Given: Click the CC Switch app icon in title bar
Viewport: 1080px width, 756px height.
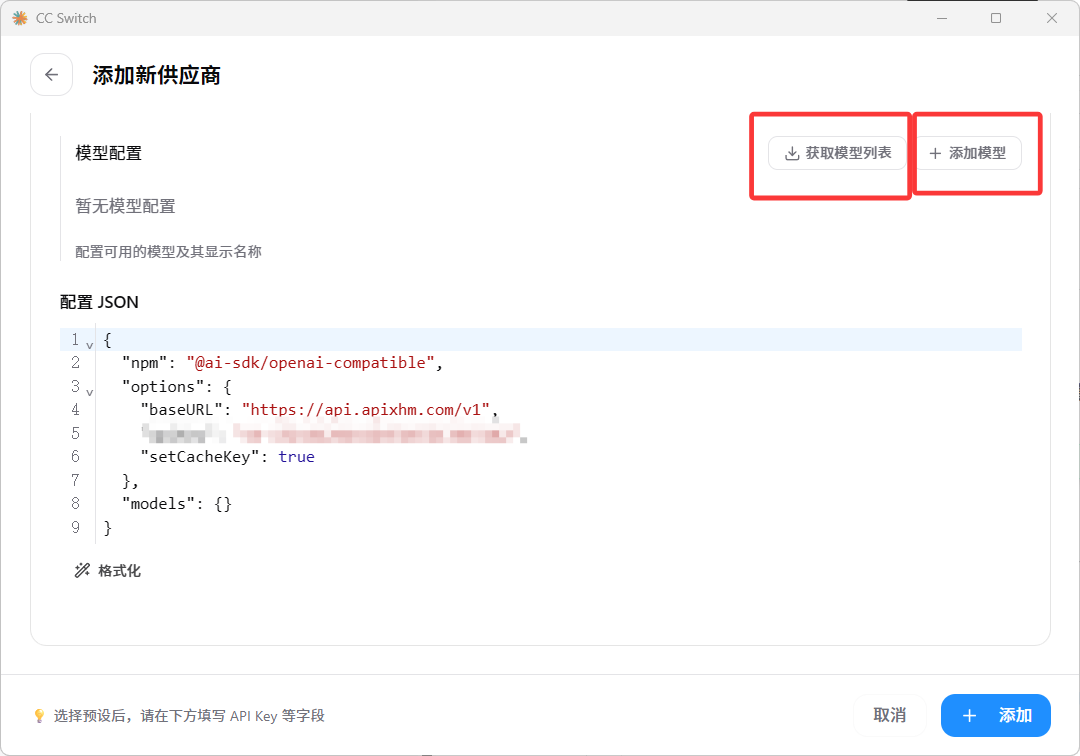Looking at the screenshot, I should [20, 19].
